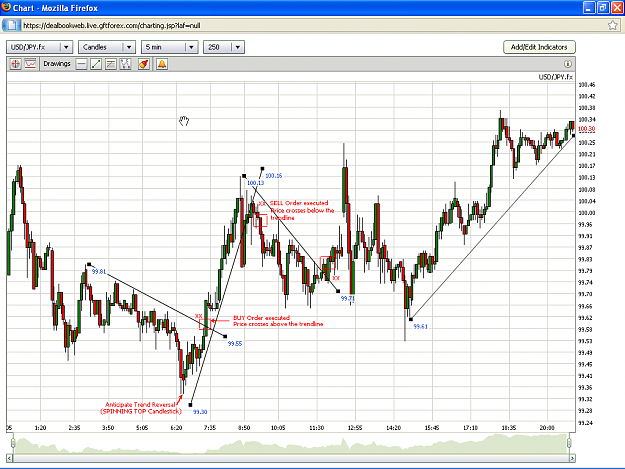Click the chart info icon

[568, 64]
